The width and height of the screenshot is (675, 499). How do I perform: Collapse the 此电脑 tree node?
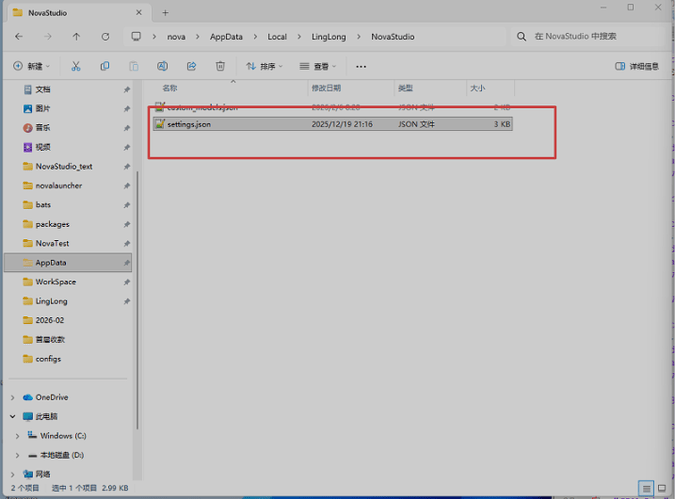pyautogui.click(x=12, y=416)
